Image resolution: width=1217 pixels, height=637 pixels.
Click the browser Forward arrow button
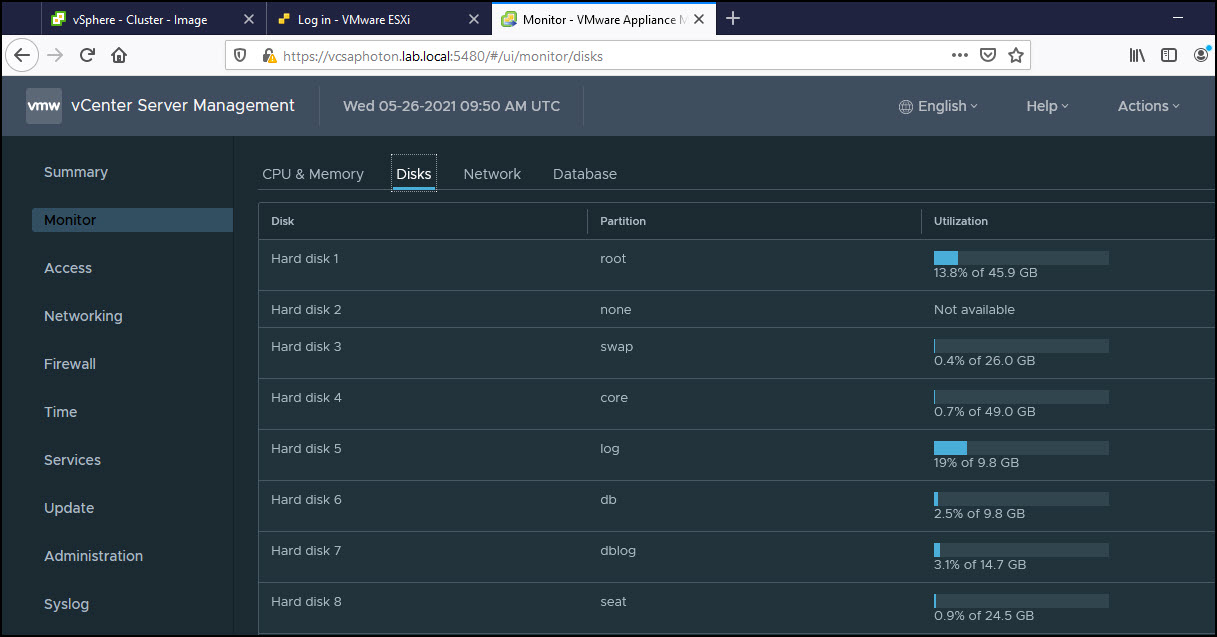pyautogui.click(x=56, y=56)
